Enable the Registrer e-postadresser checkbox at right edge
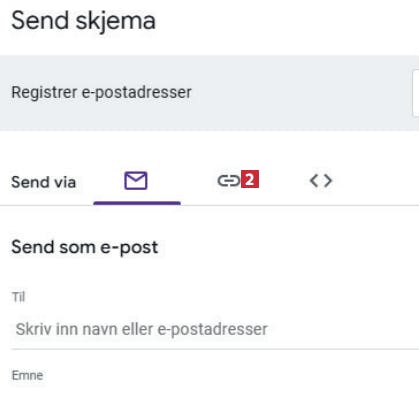Image resolution: width=419 pixels, height=396 pixels. tap(416, 93)
